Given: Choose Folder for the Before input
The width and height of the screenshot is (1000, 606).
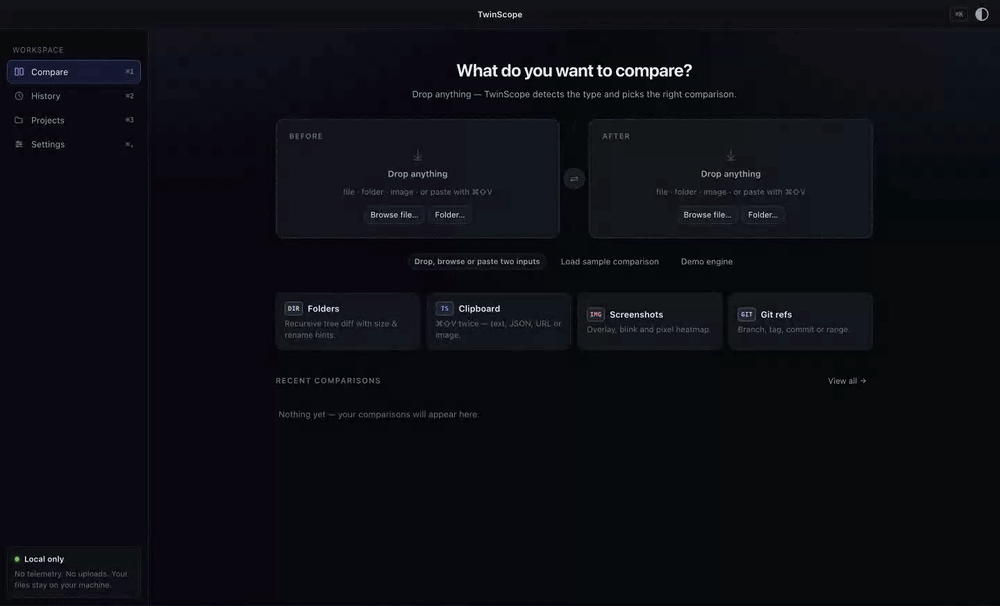Looking at the screenshot, I should [450, 215].
